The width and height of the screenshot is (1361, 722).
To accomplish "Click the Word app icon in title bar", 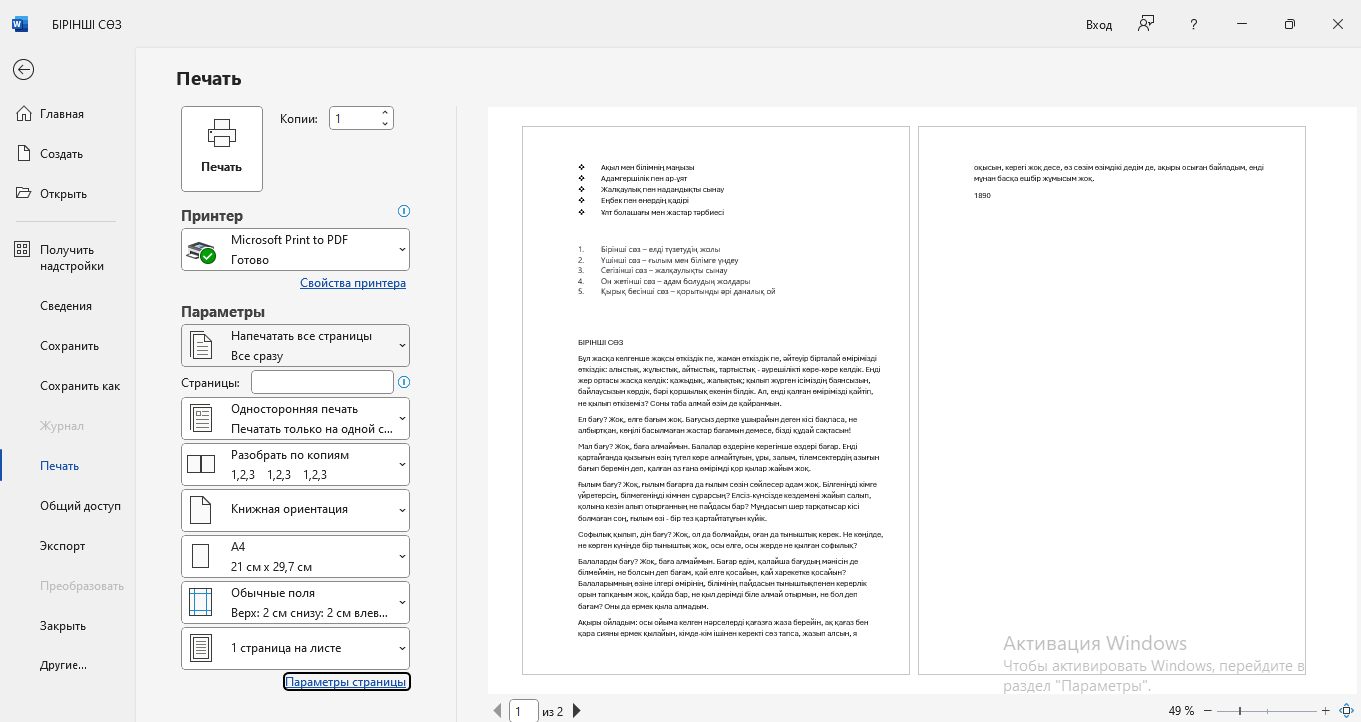I will pyautogui.click(x=20, y=25).
